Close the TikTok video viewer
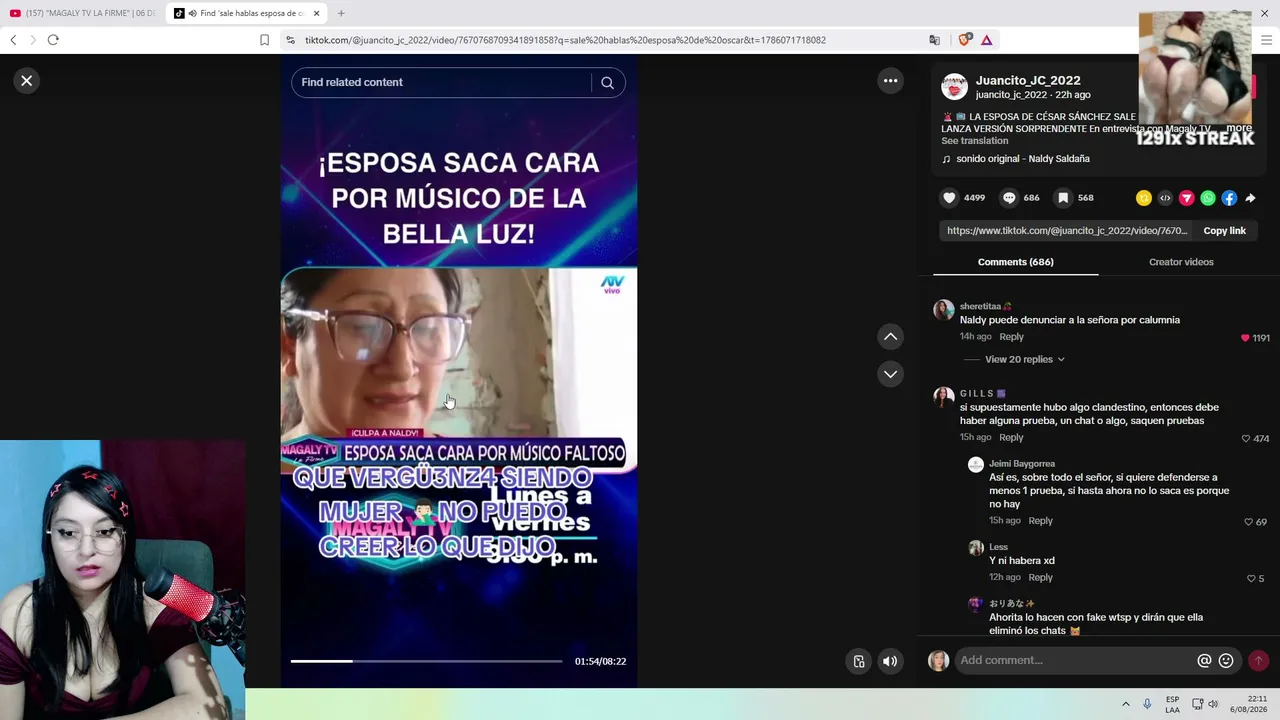 [x=27, y=81]
